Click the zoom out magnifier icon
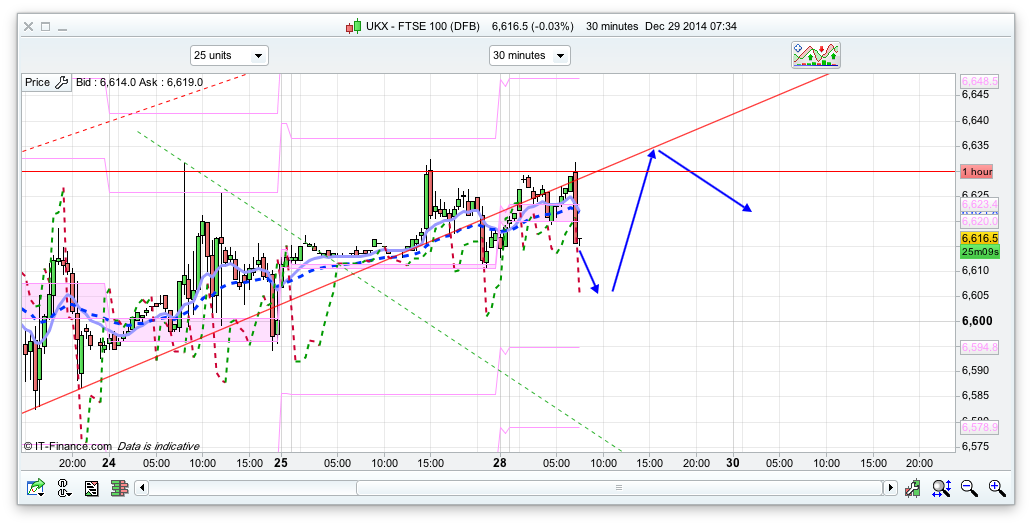1032x526 pixels. coord(969,488)
